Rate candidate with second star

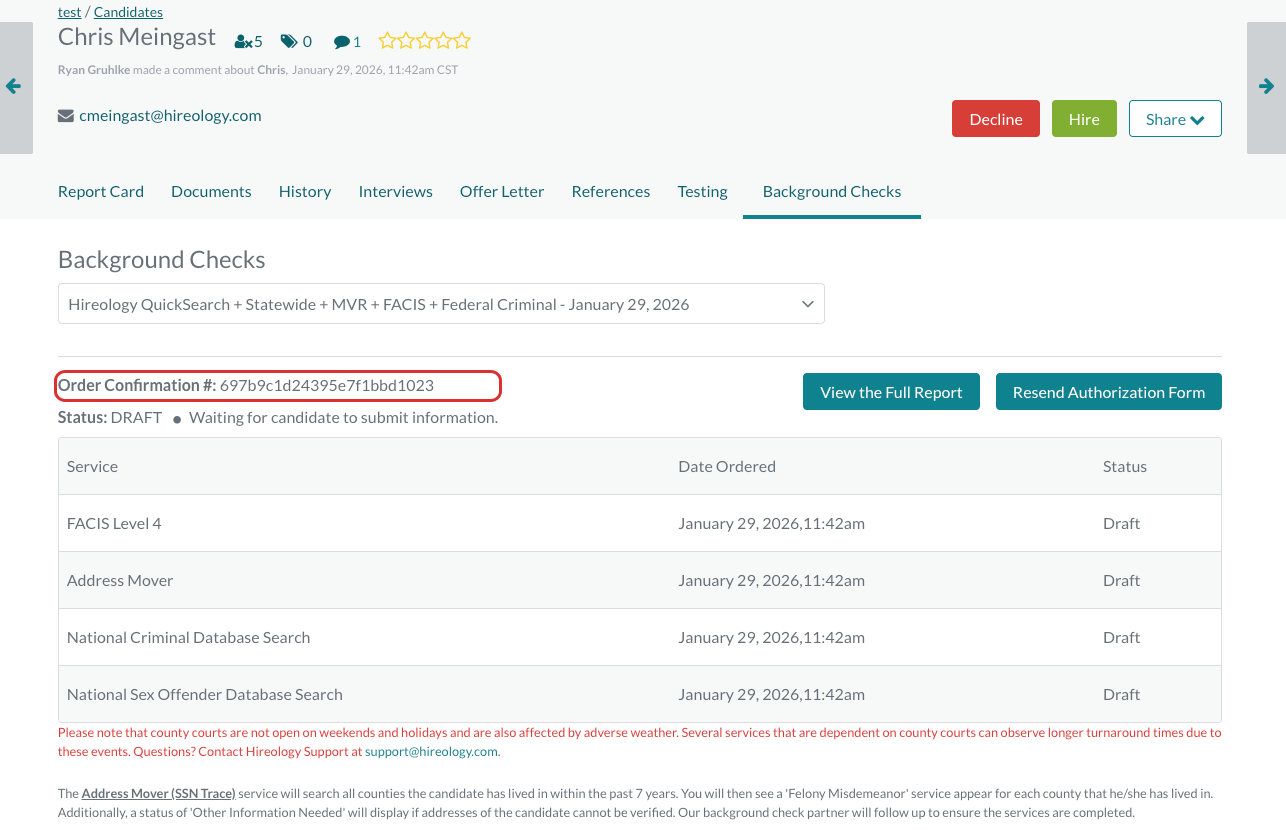click(406, 41)
